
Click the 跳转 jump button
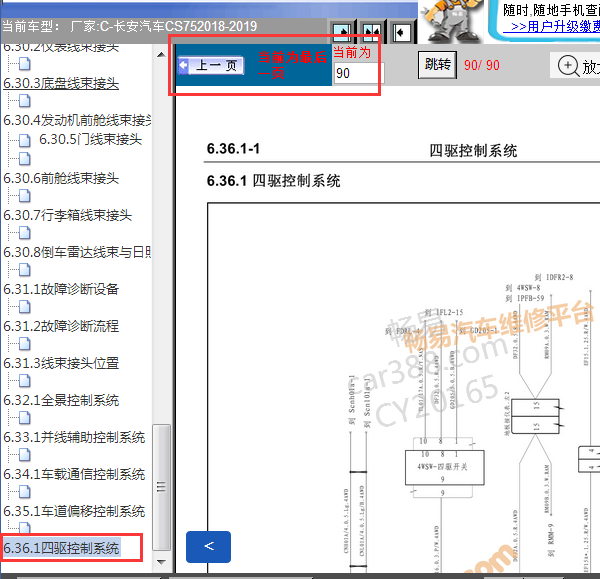437,65
